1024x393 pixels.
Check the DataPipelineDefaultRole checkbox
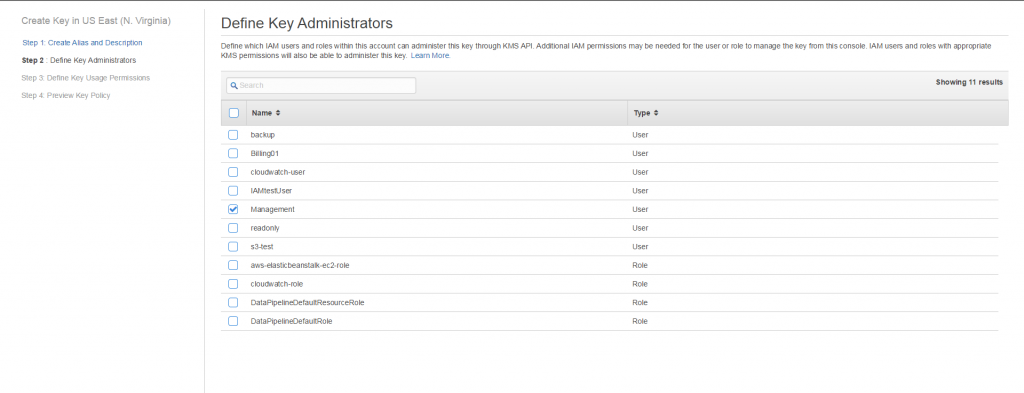[x=233, y=321]
